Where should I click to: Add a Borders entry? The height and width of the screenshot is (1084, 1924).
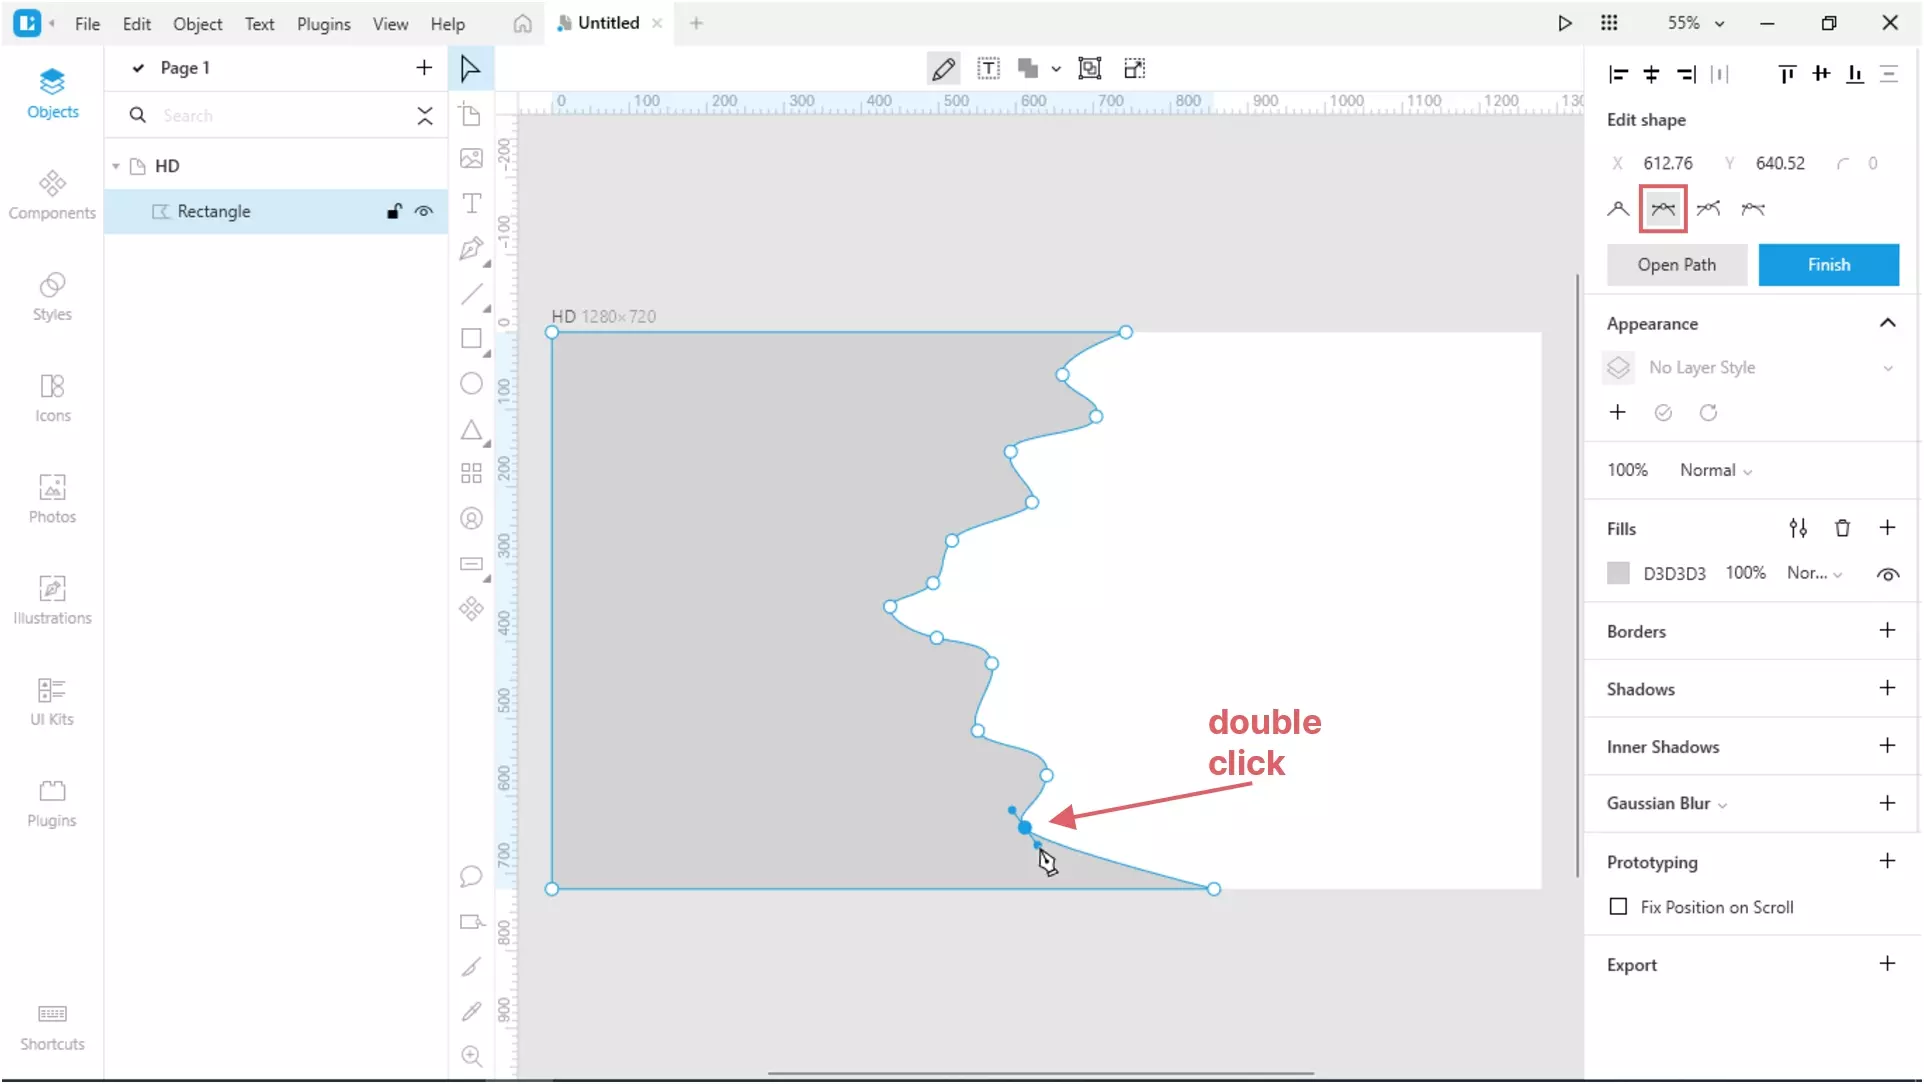1887,631
